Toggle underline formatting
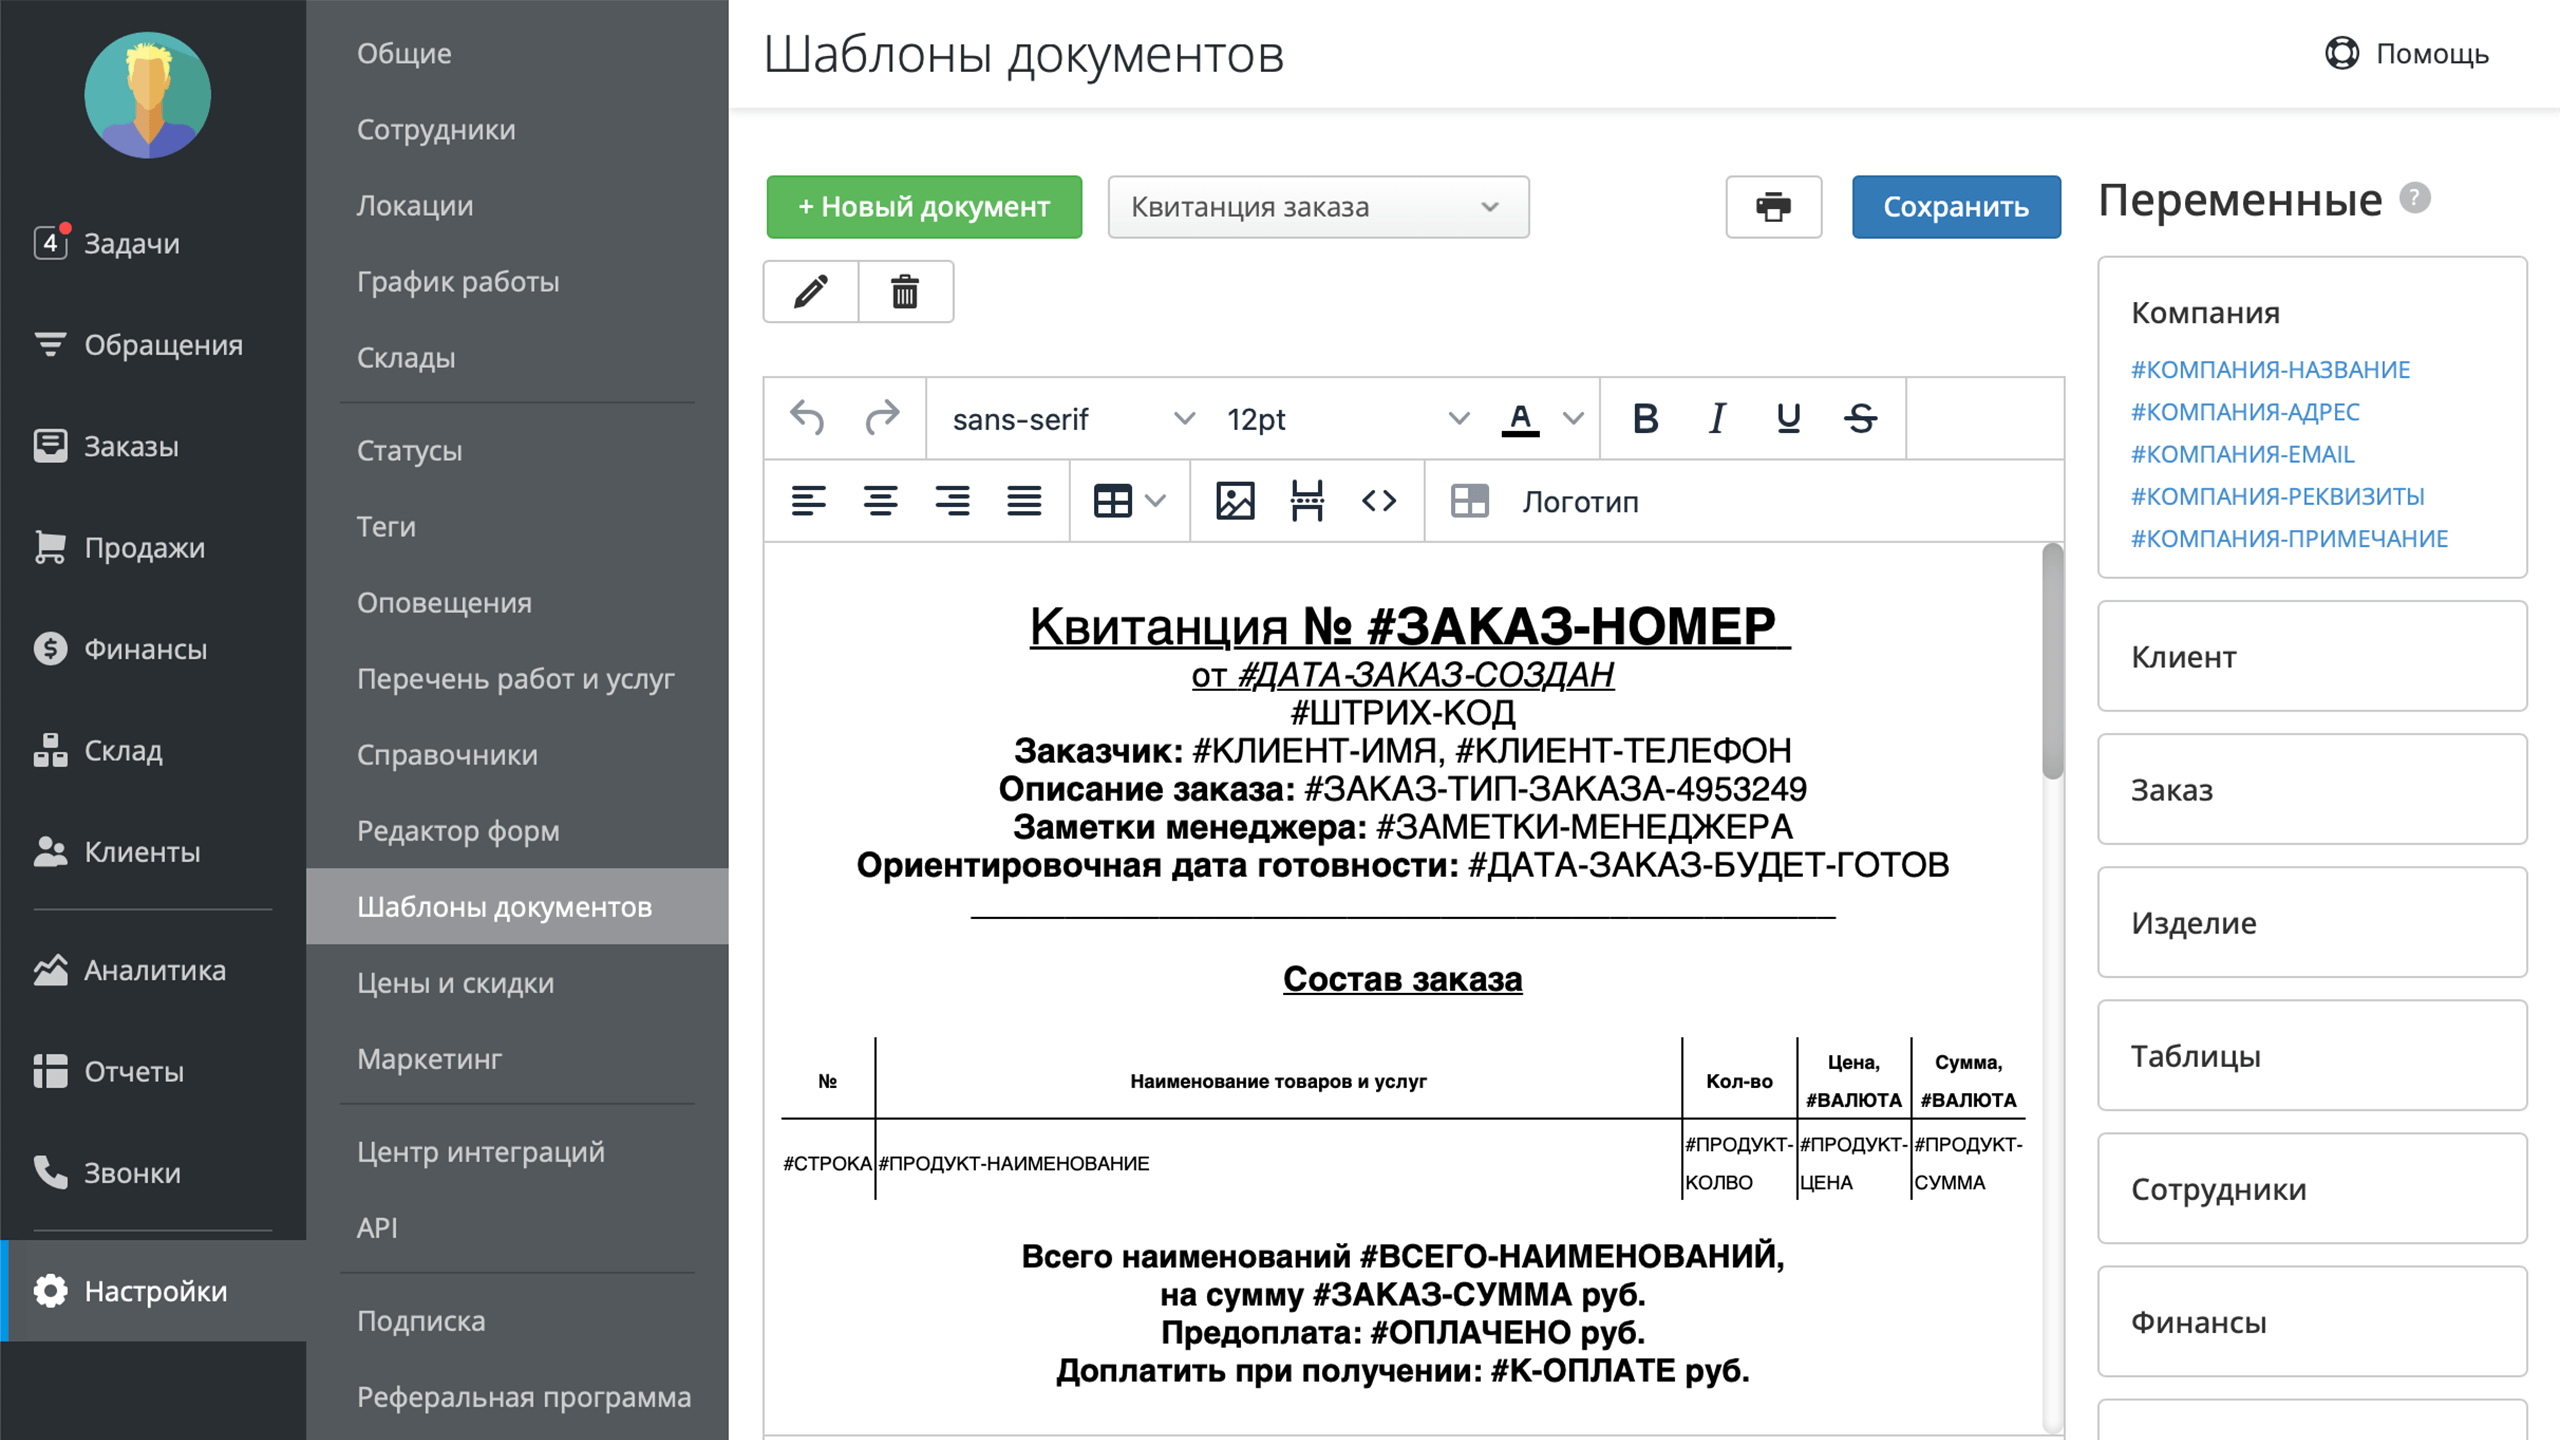Viewport: 2560px width, 1440px height. click(x=1789, y=418)
